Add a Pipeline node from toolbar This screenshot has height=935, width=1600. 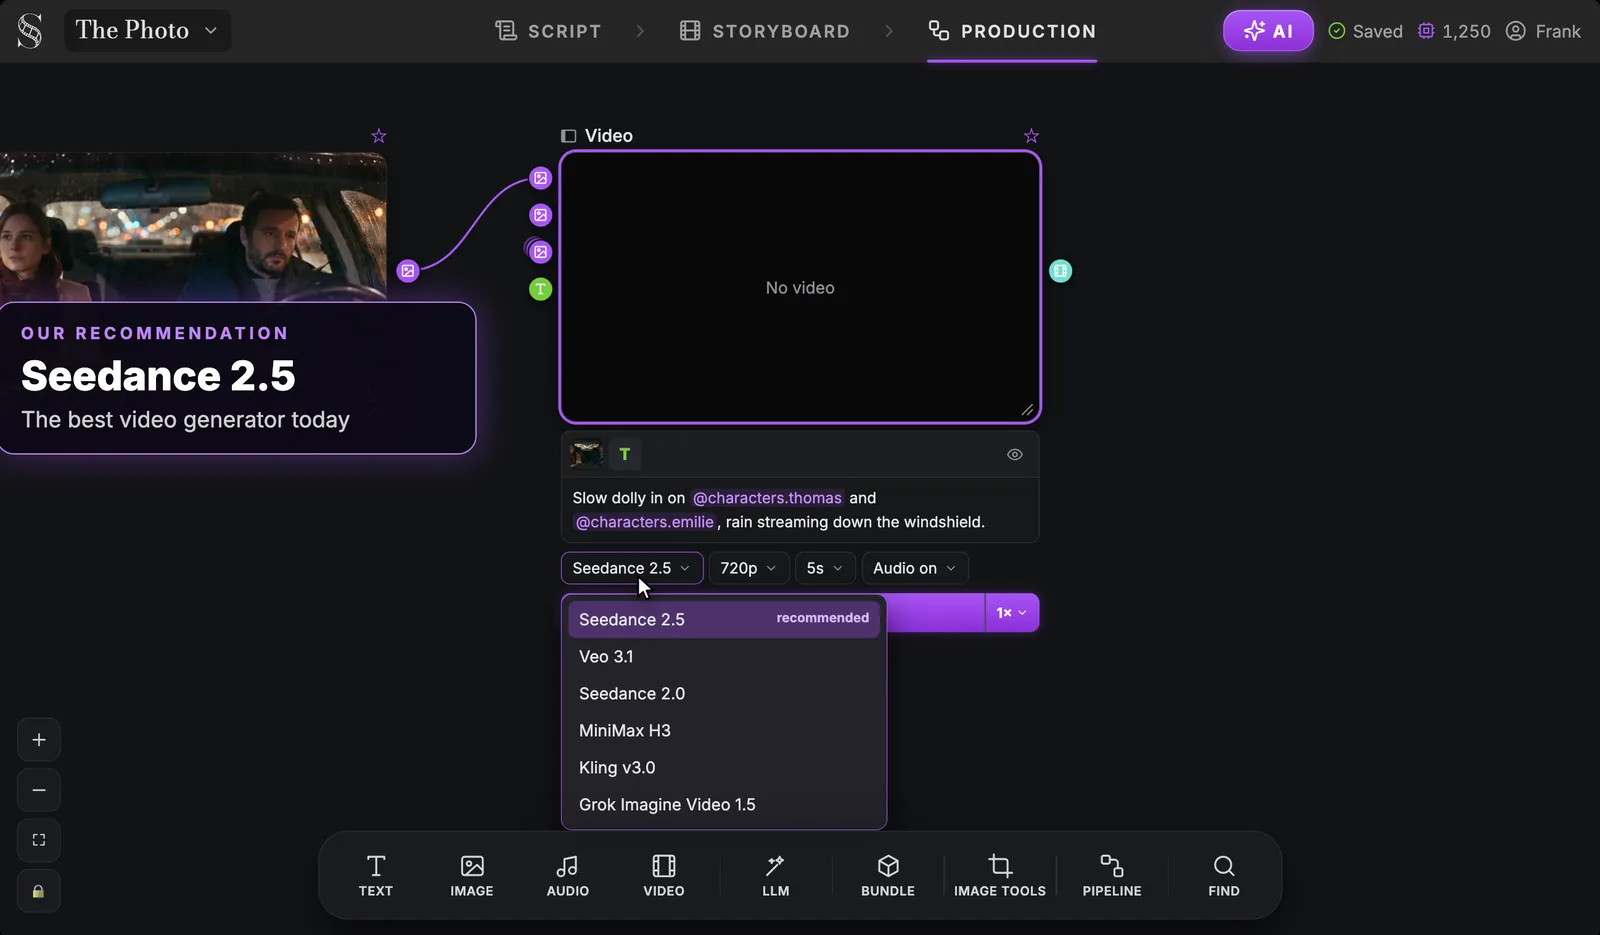click(1112, 876)
